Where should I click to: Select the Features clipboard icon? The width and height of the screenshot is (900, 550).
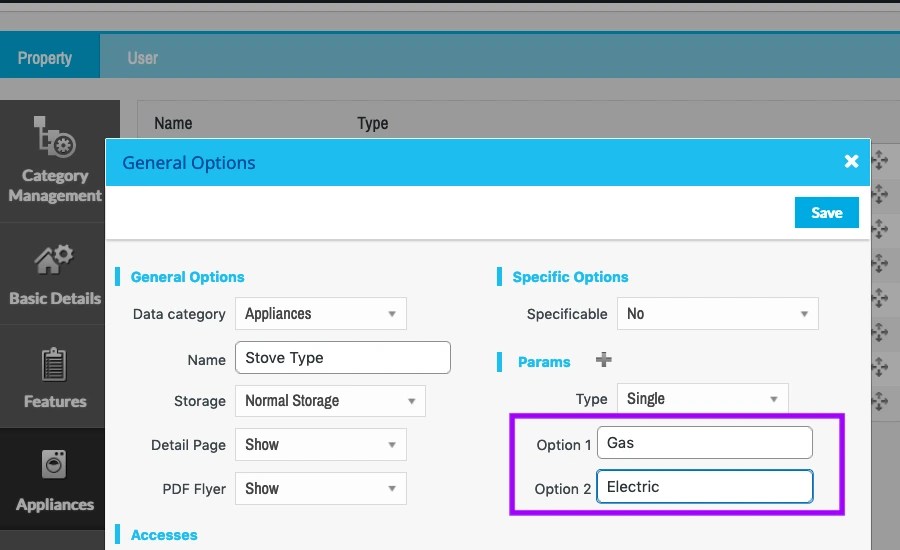tap(54, 366)
